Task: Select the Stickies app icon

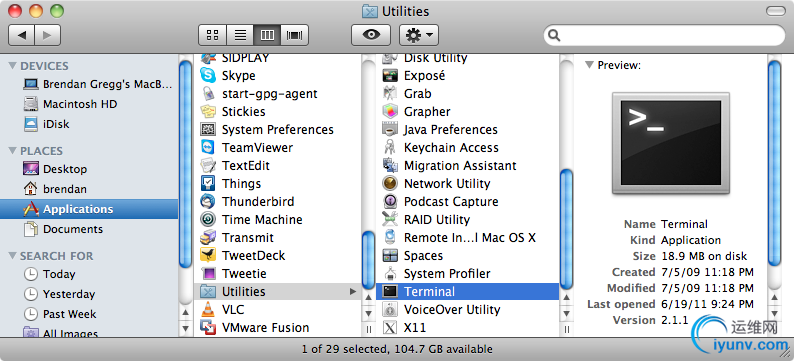Action: pyautogui.click(x=208, y=111)
